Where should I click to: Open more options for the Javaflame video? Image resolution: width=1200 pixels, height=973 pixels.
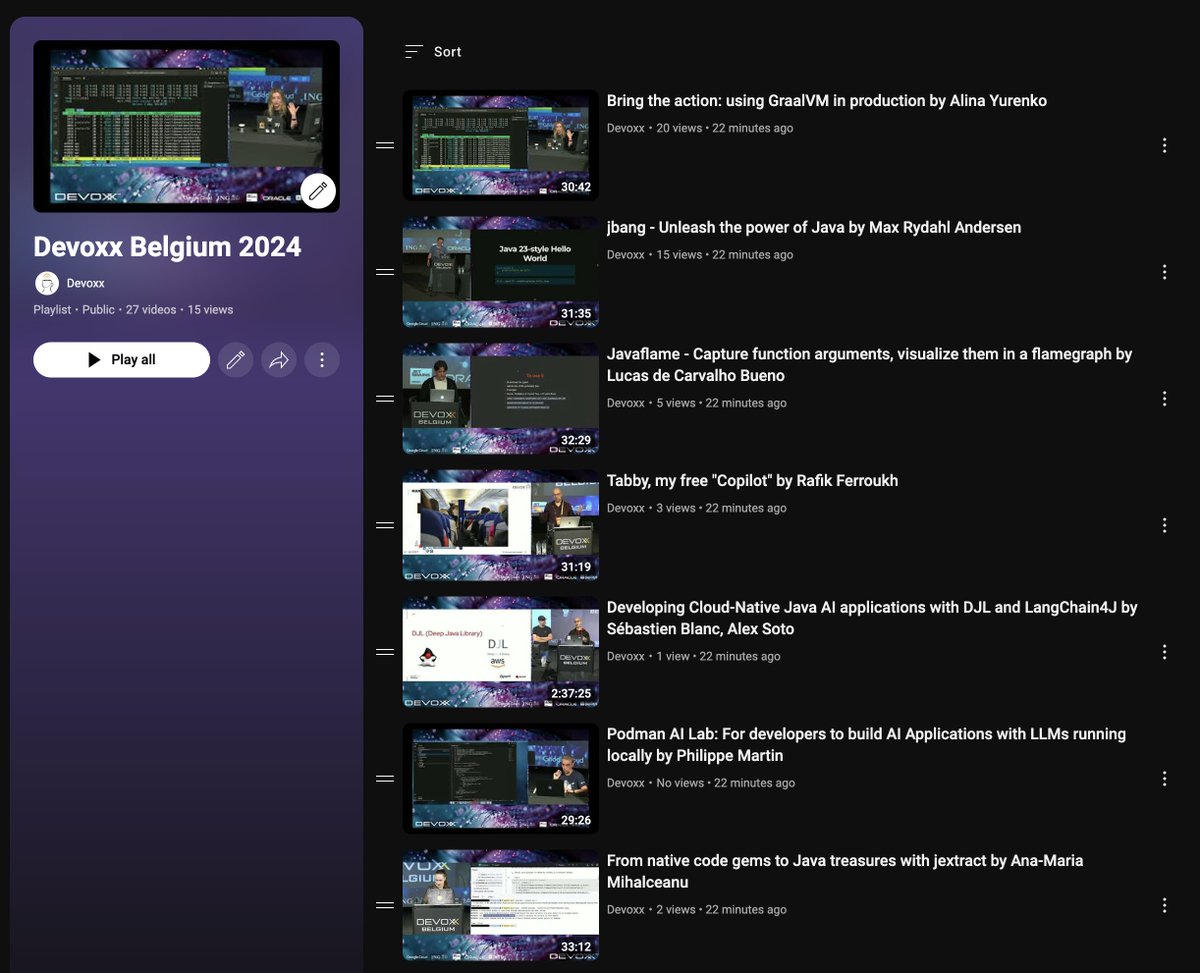coord(1164,399)
